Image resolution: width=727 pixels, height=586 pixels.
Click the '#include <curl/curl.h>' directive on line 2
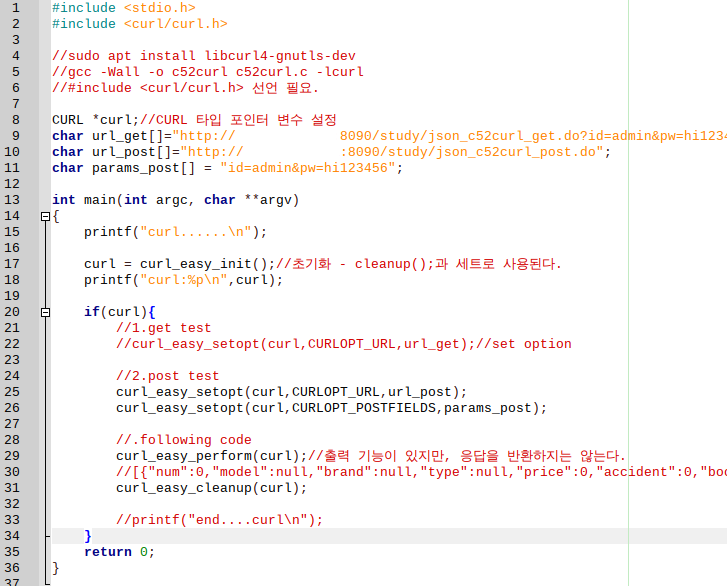tap(140, 24)
